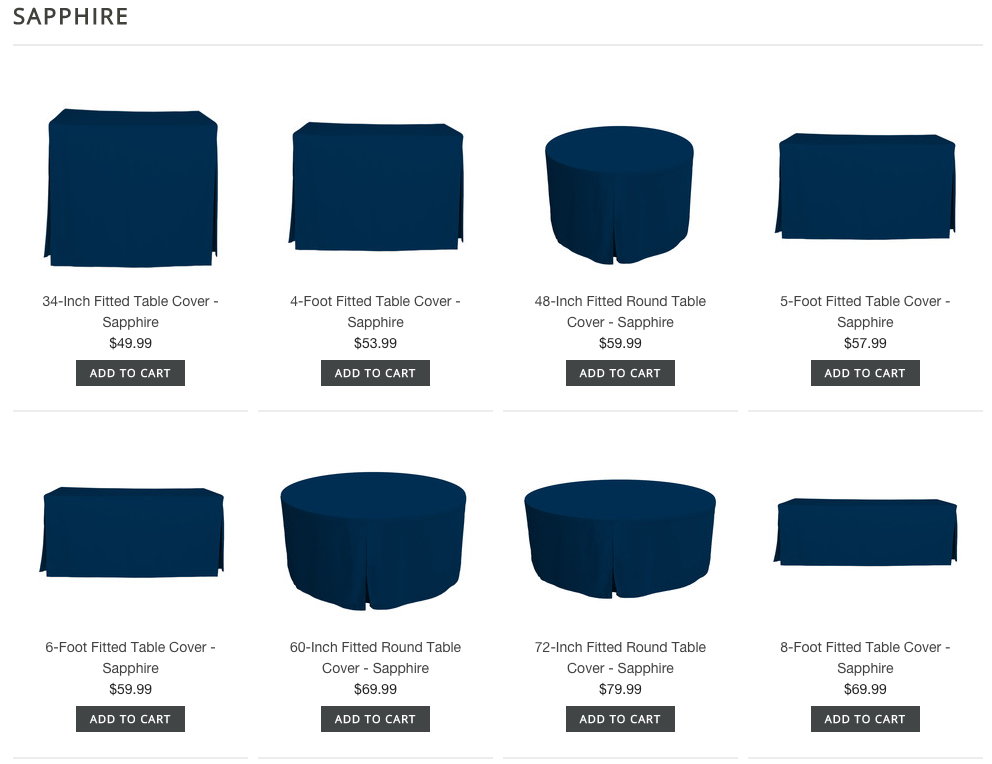Image resolution: width=992 pixels, height=764 pixels.
Task: Add the 4-Foot Fitted Table Cover to cart
Action: click(375, 373)
